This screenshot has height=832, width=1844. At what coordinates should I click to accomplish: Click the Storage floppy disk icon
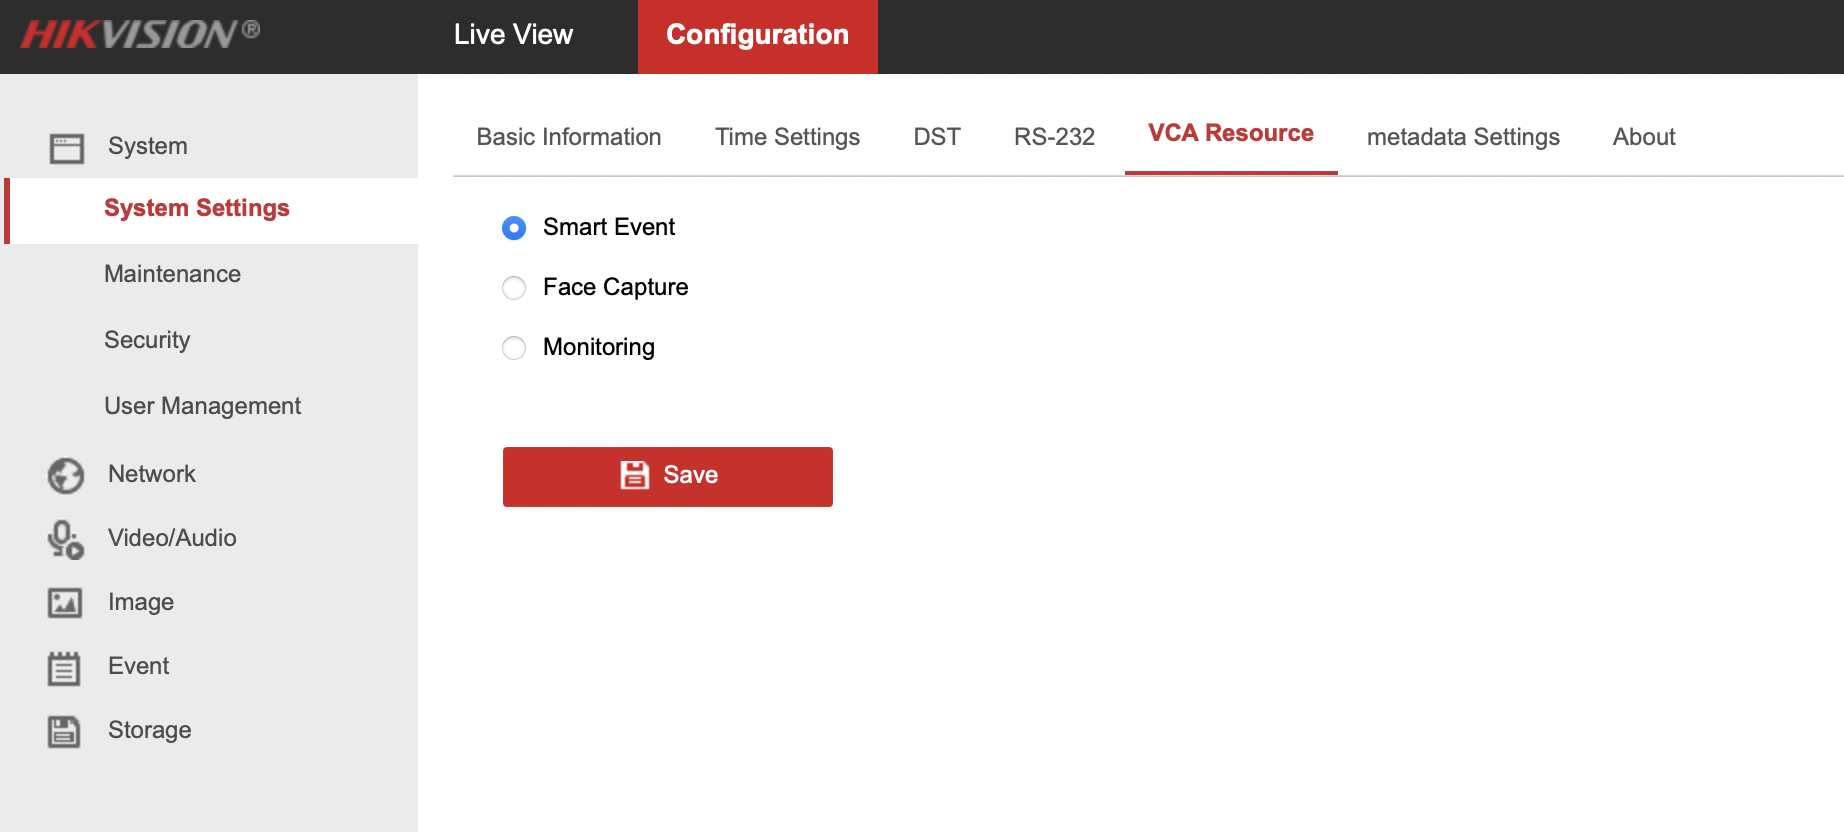pos(64,731)
